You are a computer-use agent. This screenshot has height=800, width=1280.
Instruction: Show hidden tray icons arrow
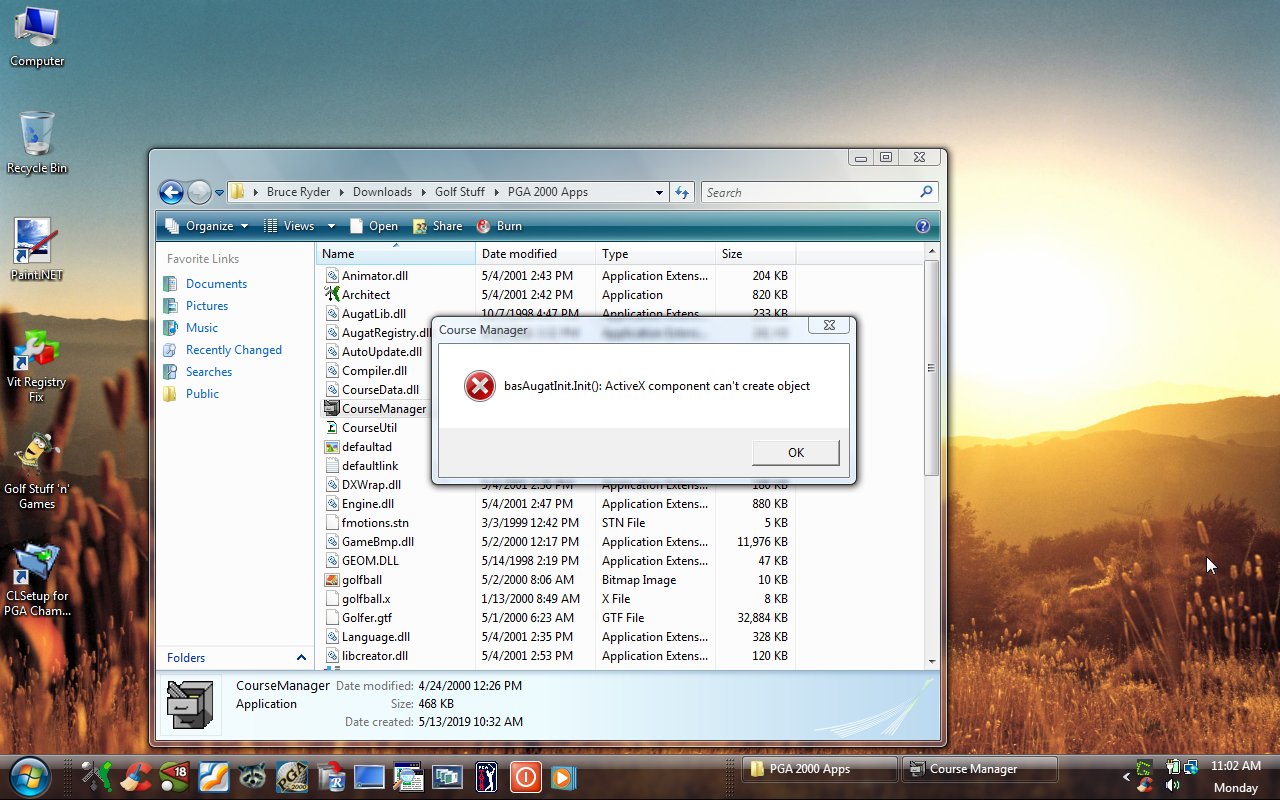click(1126, 776)
